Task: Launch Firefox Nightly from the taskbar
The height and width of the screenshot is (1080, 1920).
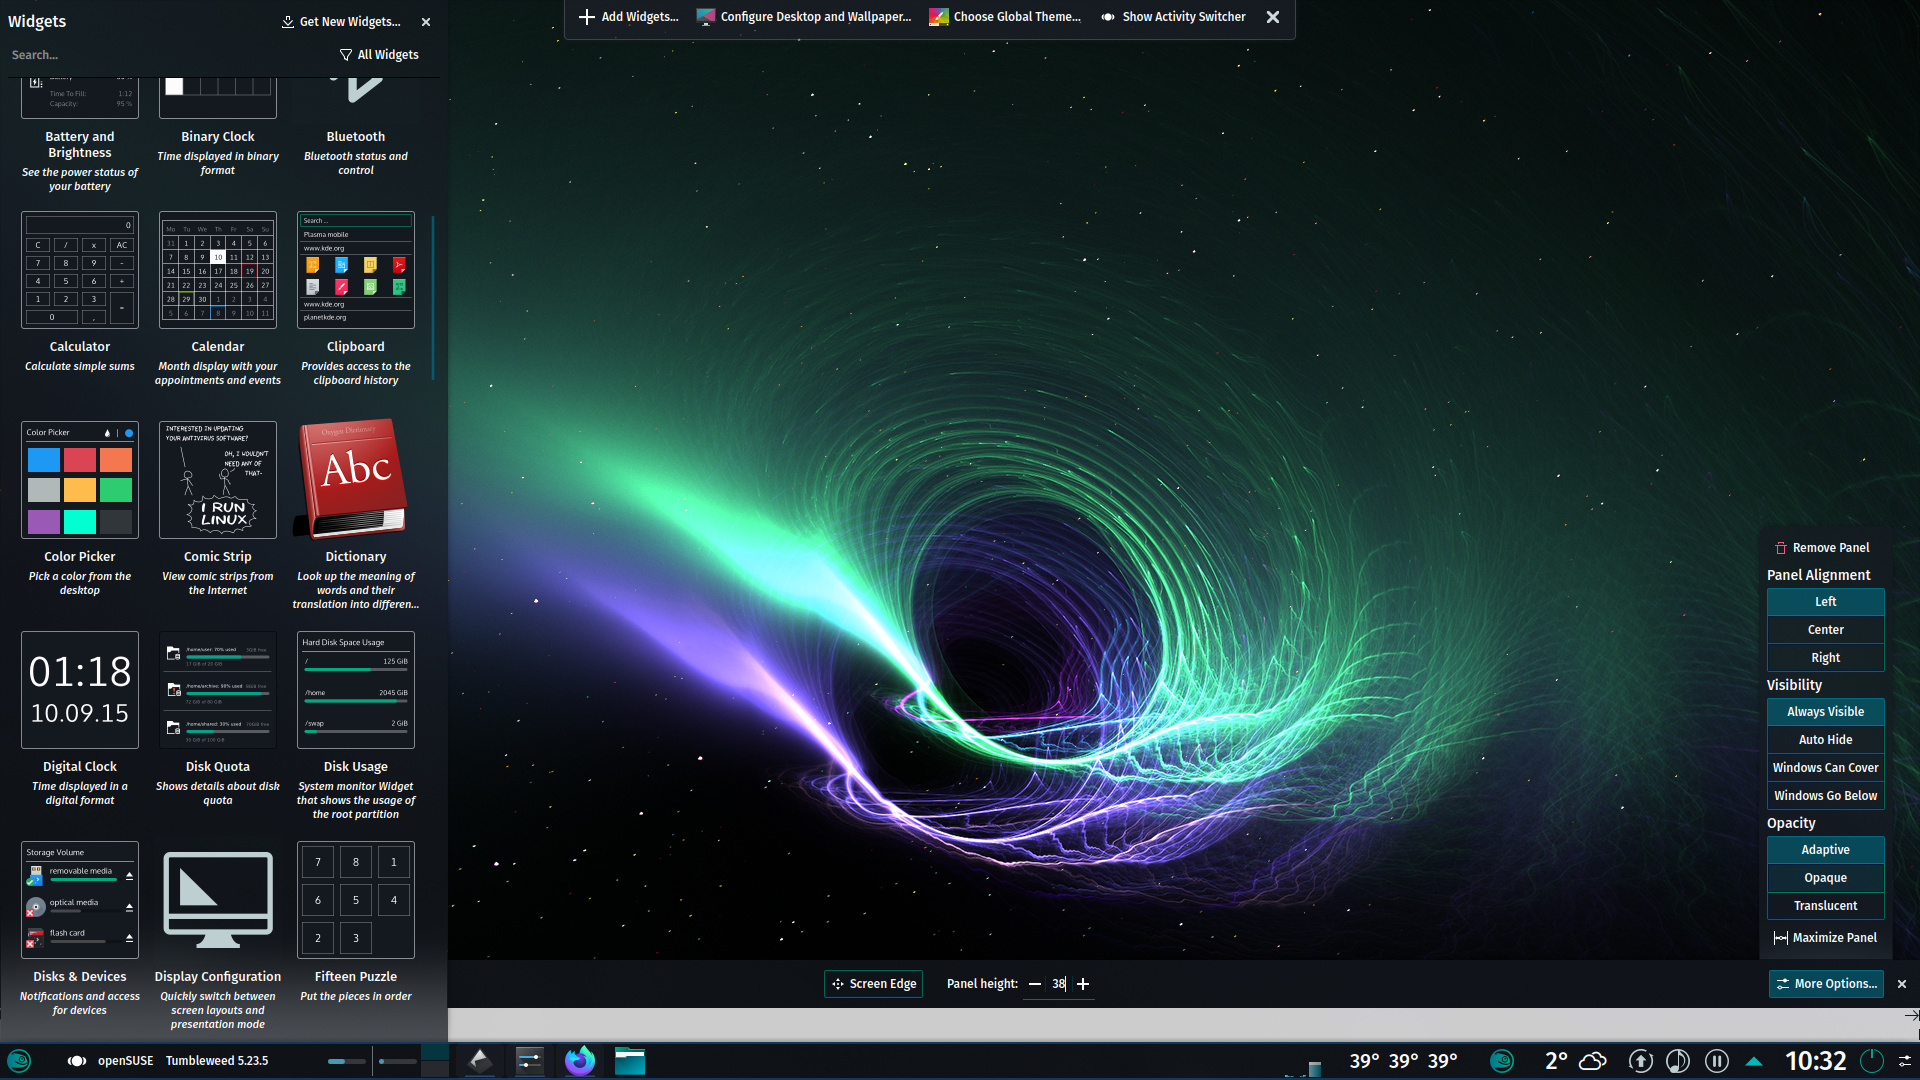Action: (x=580, y=1061)
